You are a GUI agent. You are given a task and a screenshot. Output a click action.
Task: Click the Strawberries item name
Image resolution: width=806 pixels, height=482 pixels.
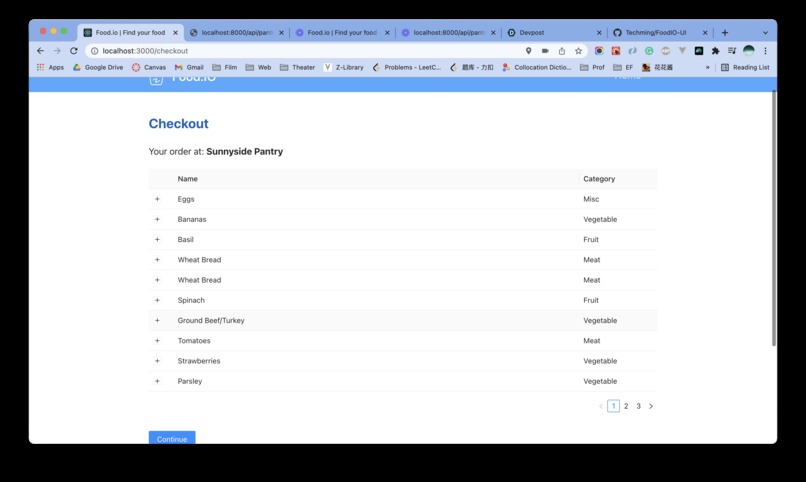click(199, 361)
